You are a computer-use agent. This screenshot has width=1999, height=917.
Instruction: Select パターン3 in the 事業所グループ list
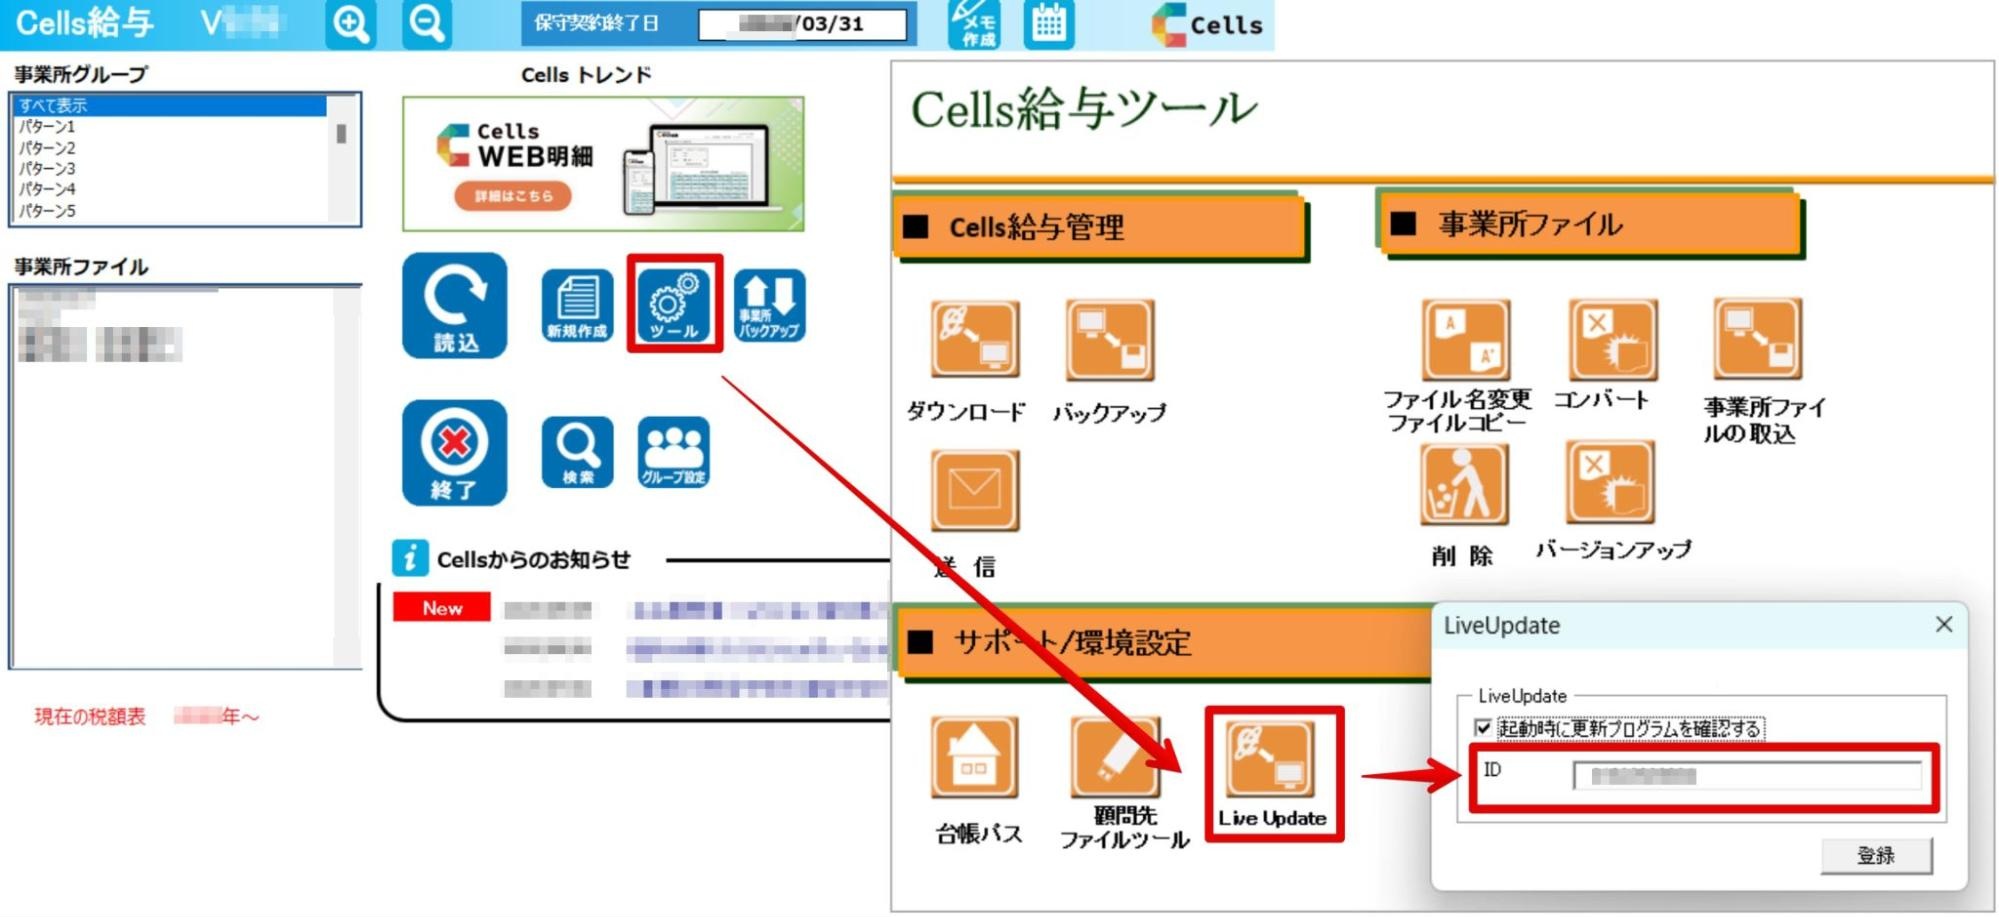(x=48, y=168)
